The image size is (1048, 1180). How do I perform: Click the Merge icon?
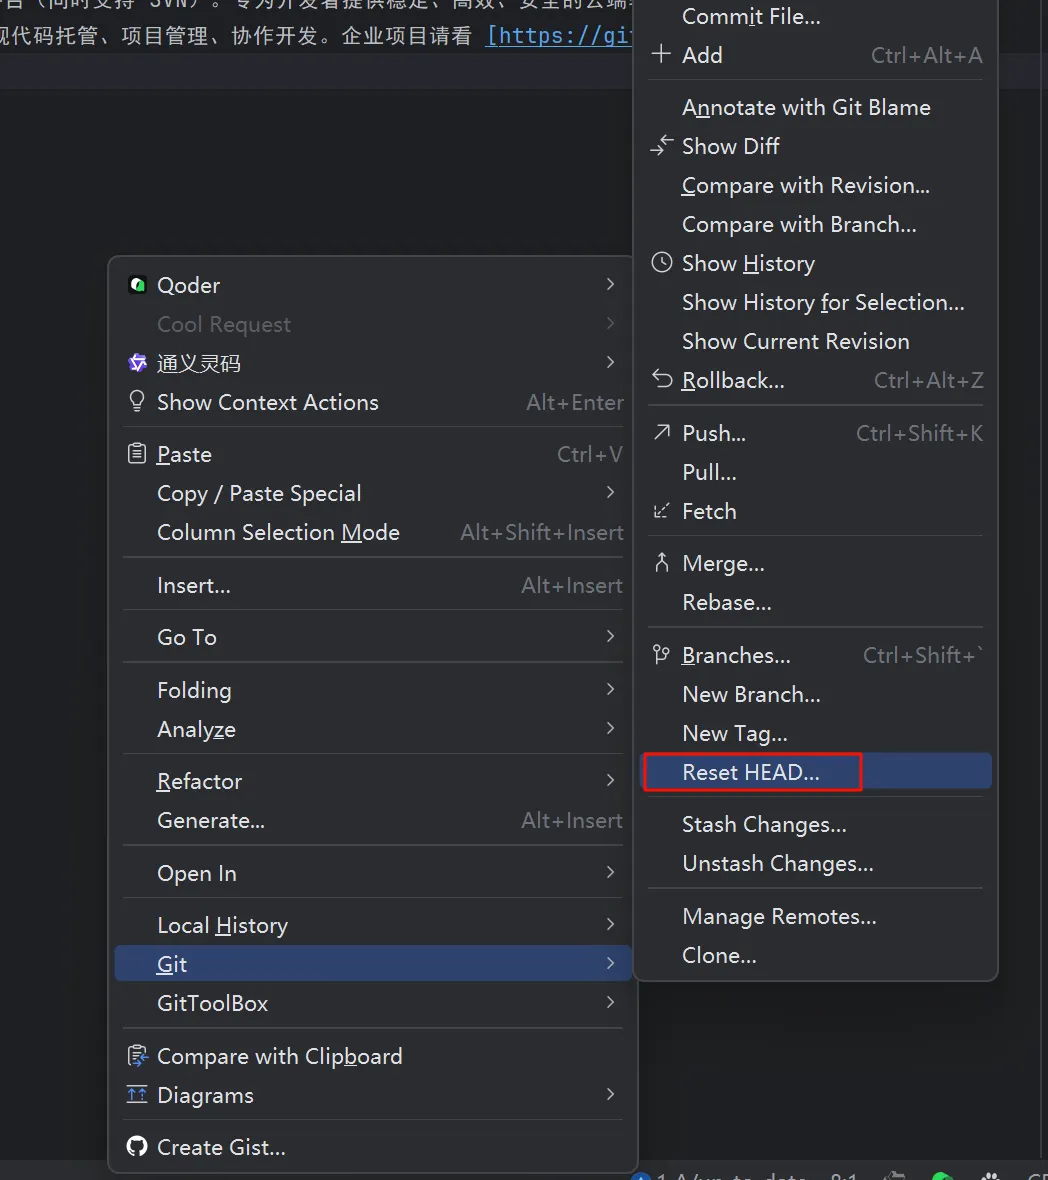coord(661,563)
